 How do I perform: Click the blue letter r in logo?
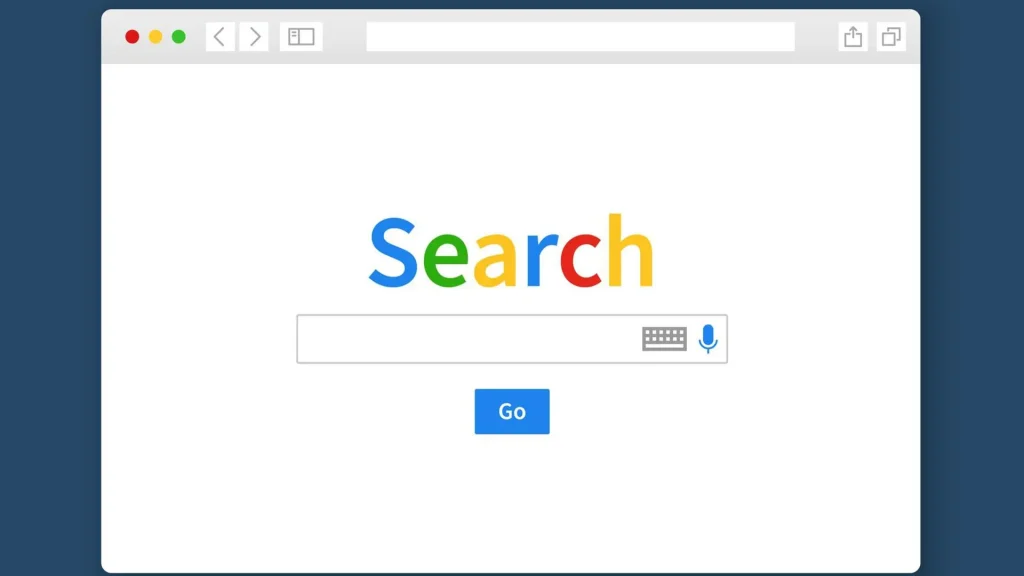tap(541, 260)
